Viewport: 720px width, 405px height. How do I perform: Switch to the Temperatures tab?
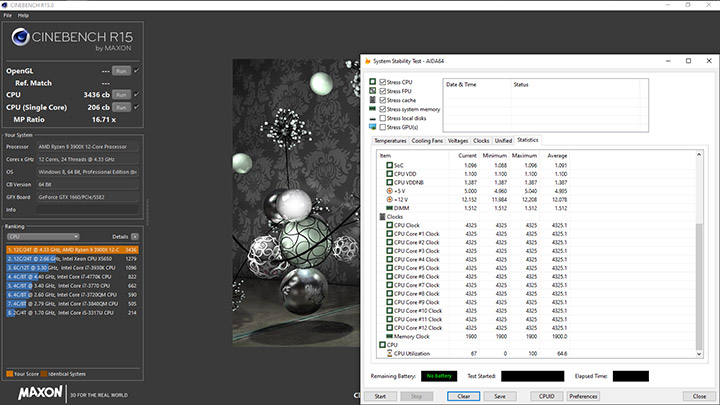tap(390, 141)
